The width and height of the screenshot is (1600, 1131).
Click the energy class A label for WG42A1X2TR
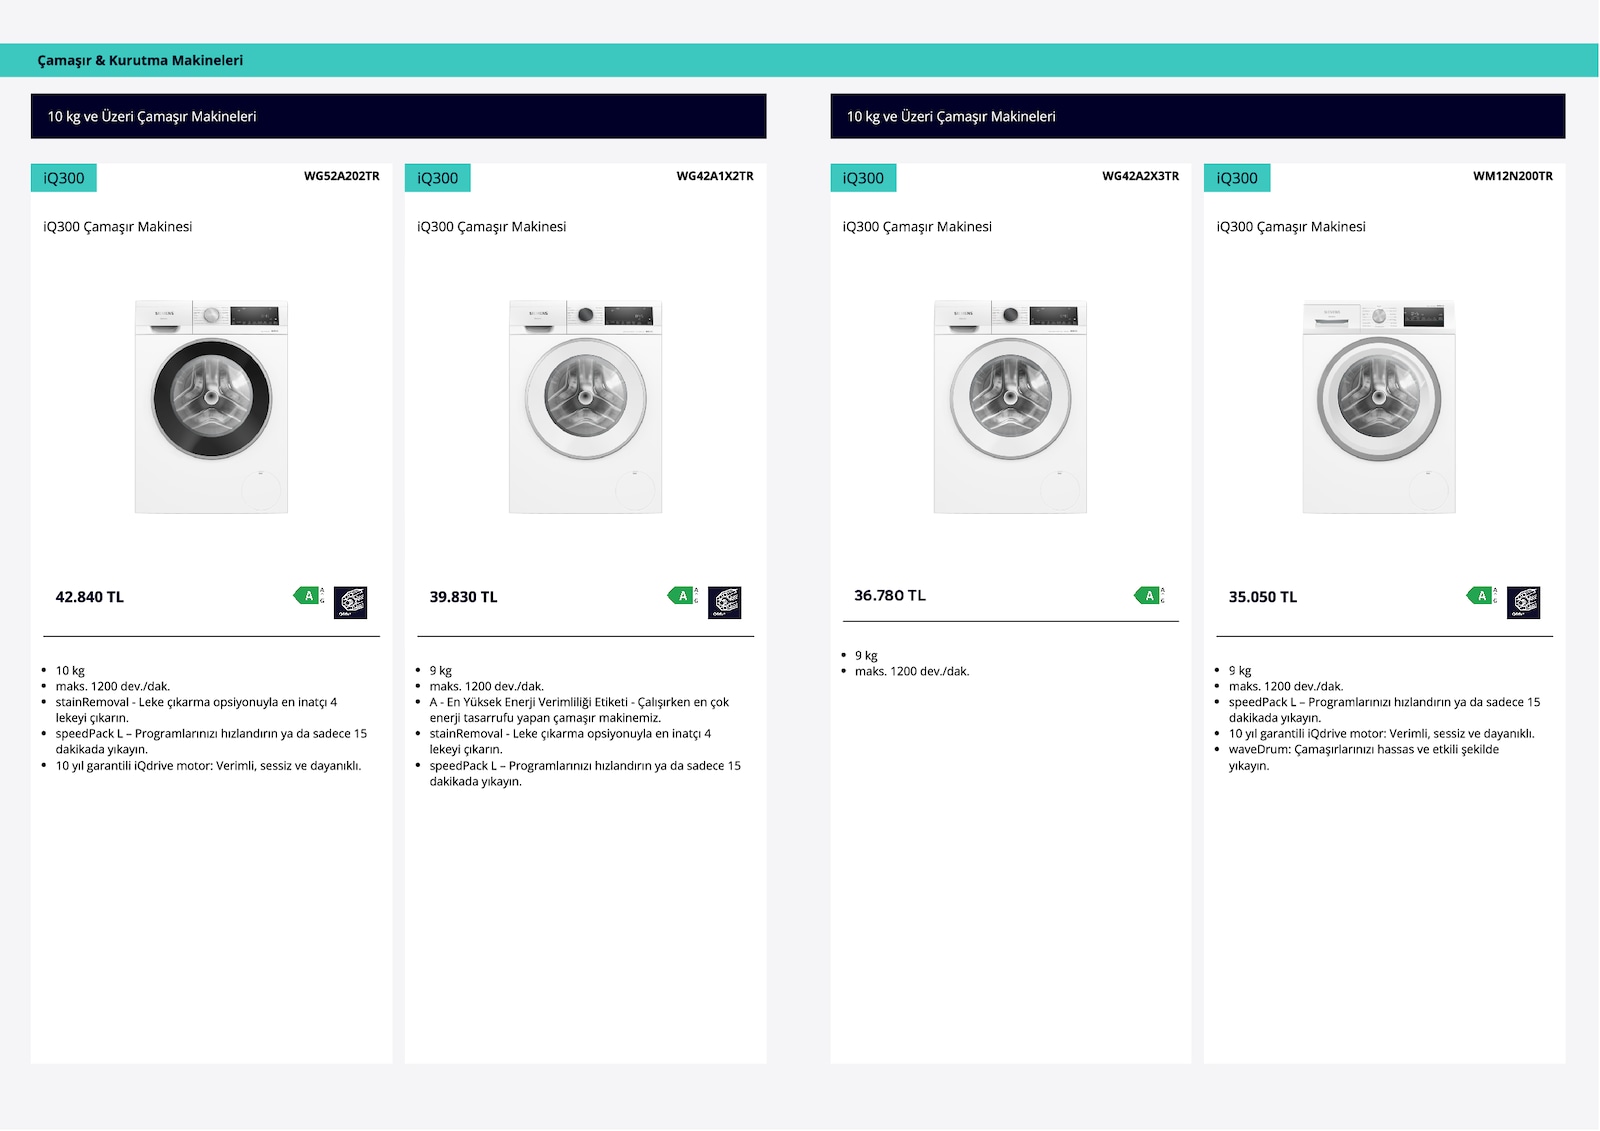(x=683, y=596)
